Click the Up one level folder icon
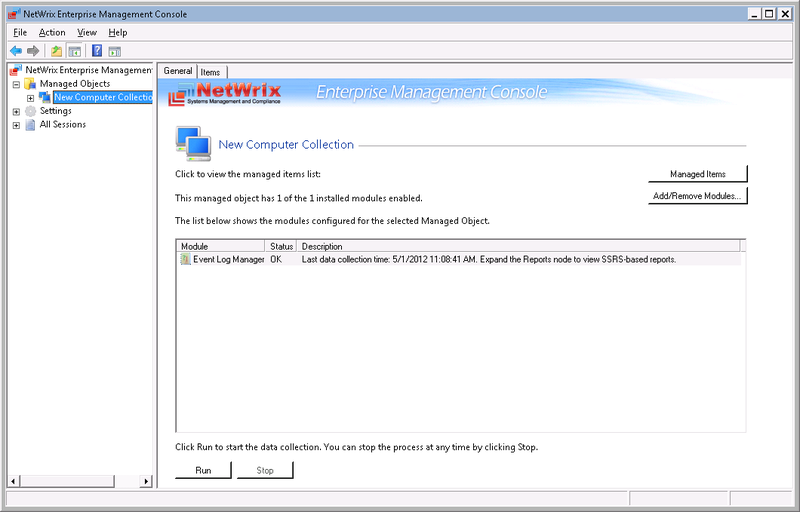800x512 pixels. [x=57, y=51]
